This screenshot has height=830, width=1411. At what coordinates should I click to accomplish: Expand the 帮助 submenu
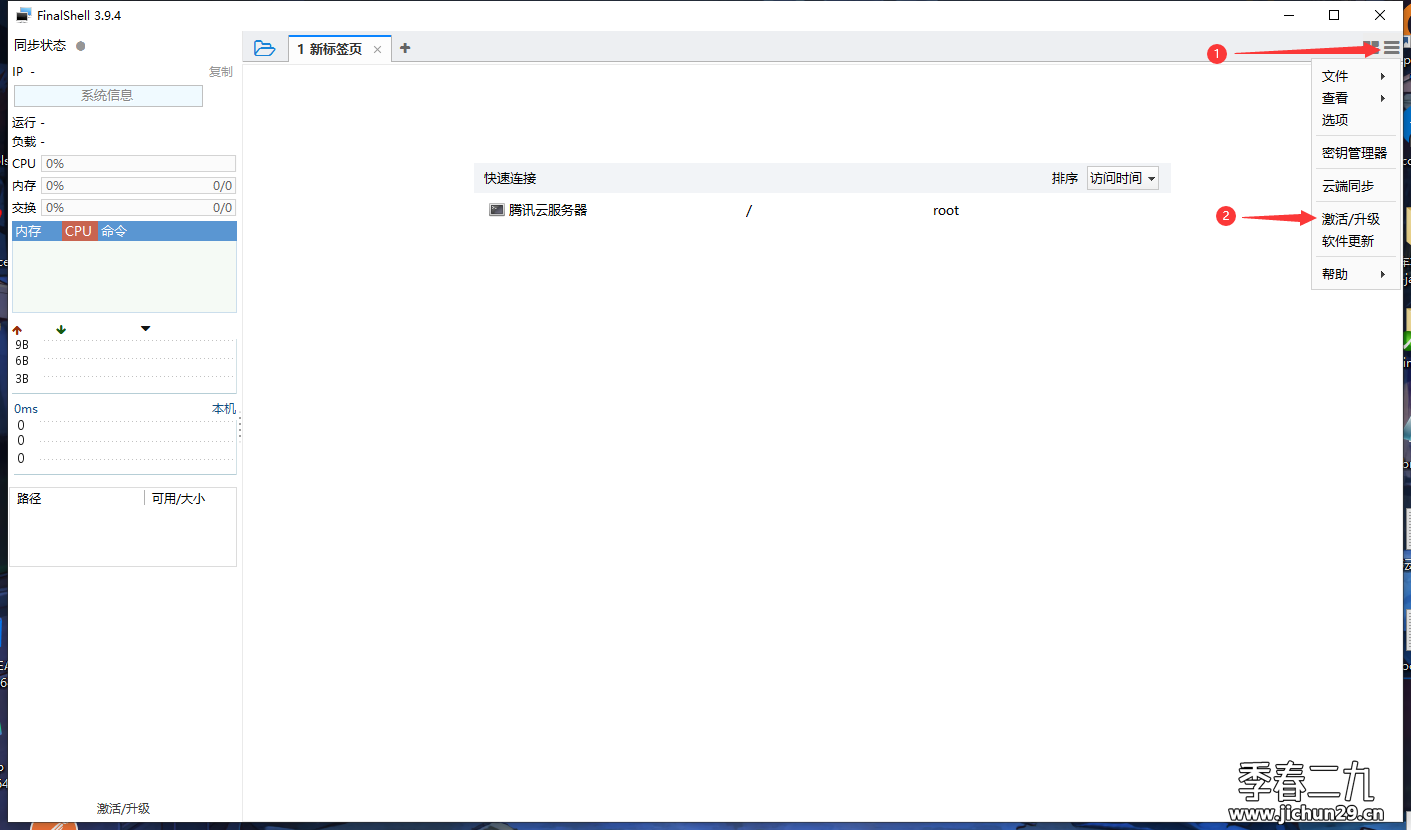pyautogui.click(x=1354, y=274)
